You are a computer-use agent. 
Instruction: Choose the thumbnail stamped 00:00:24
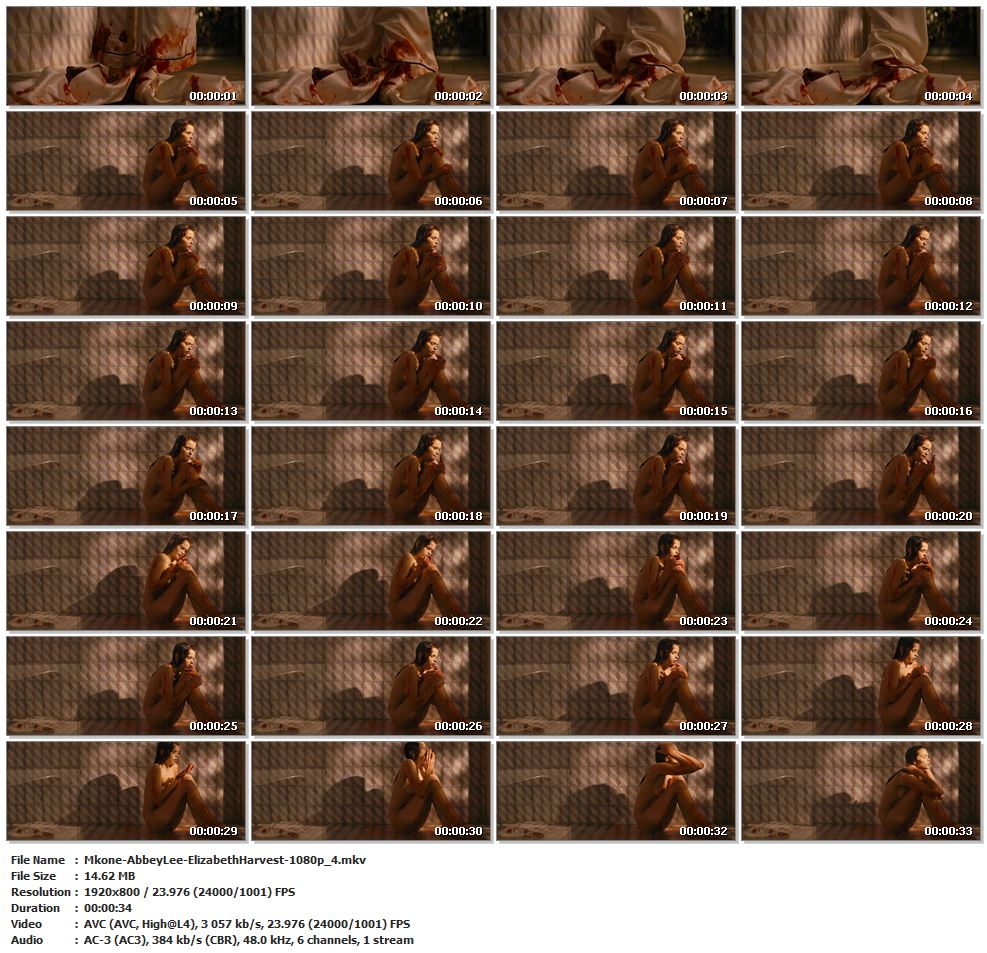[x=861, y=581]
